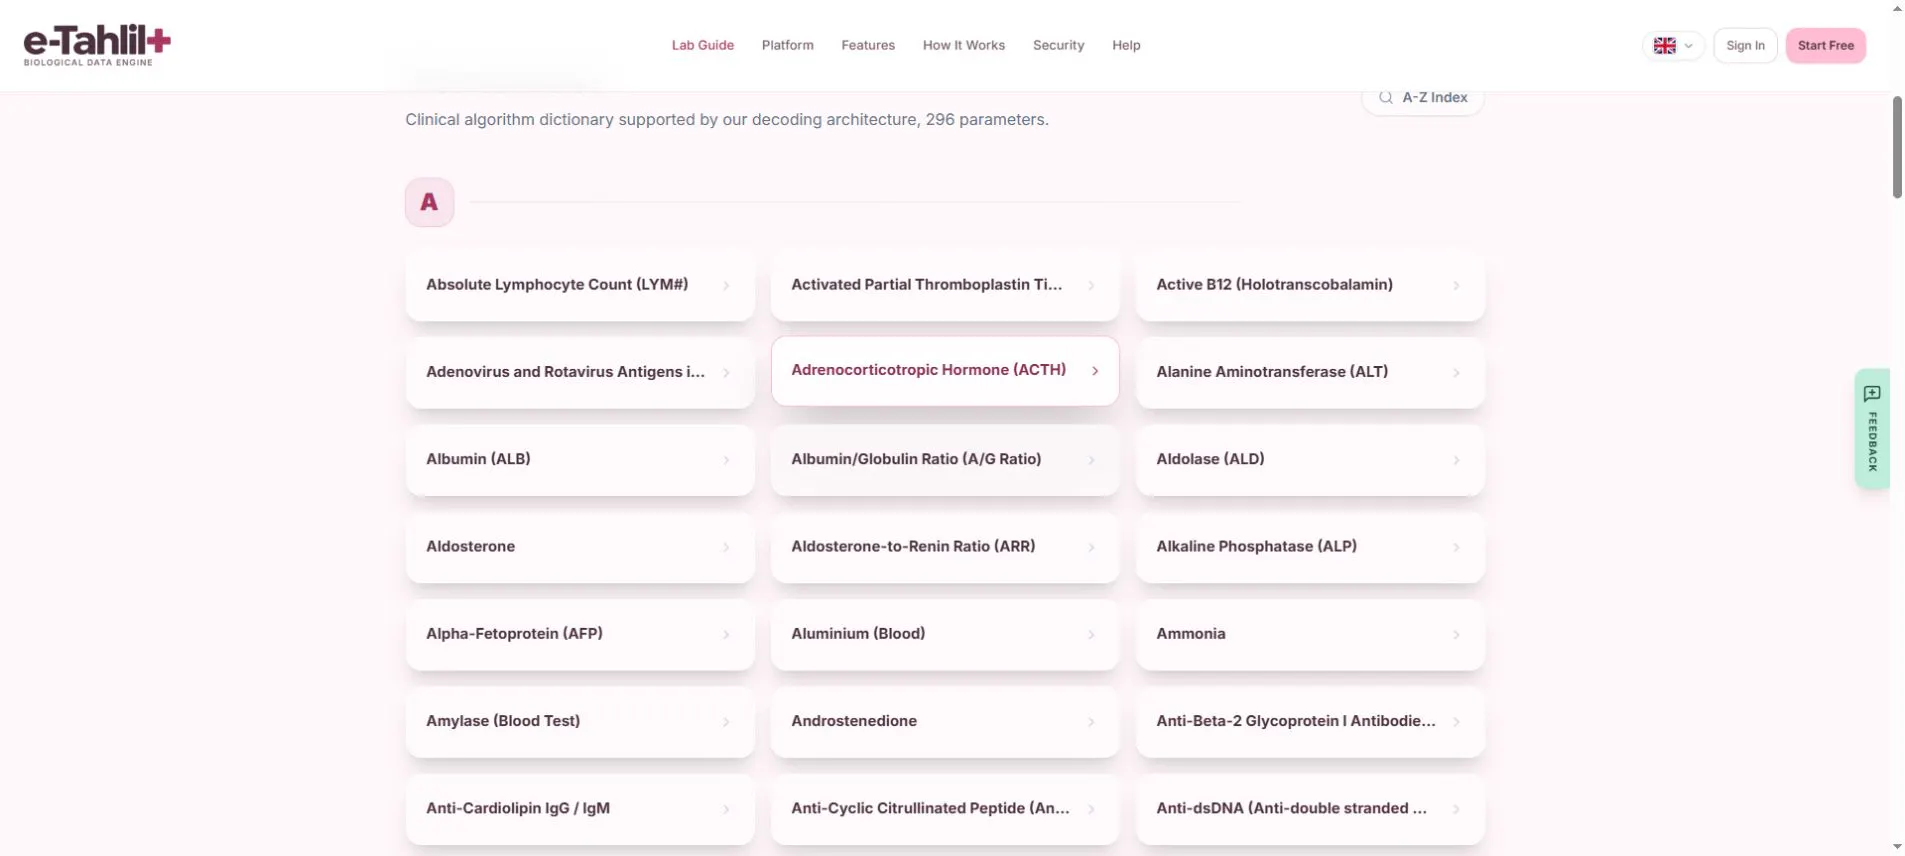Open Anti-Cardiolipin IgG / IgM entry
This screenshot has width=1905, height=856.
pyautogui.click(x=580, y=809)
